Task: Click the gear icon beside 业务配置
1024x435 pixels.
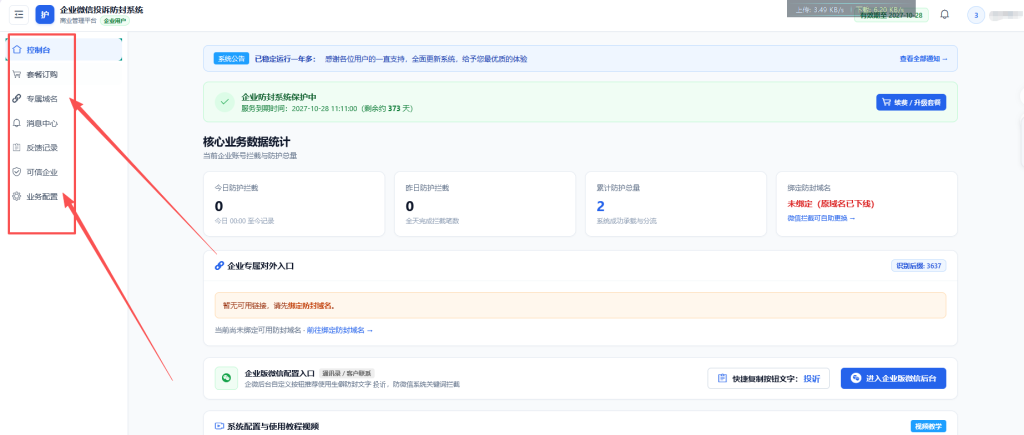Action: pos(17,196)
